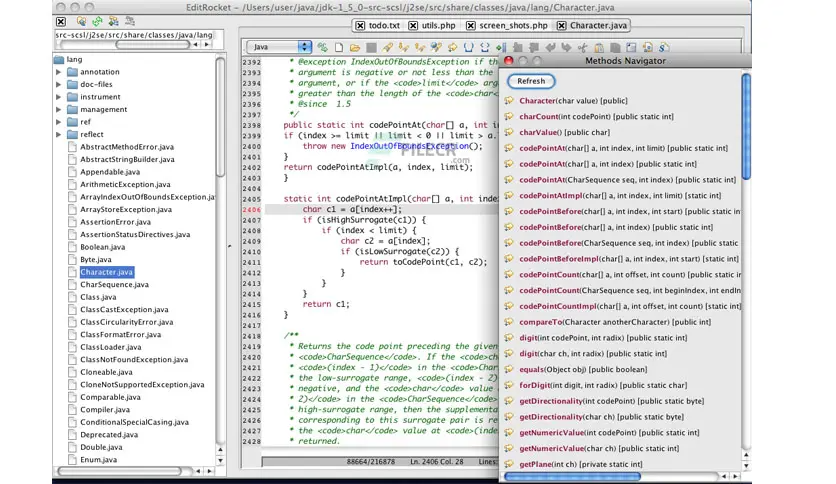Open Boolean.java from the file tree
Screen dimensions: 836x484
(x=102, y=247)
